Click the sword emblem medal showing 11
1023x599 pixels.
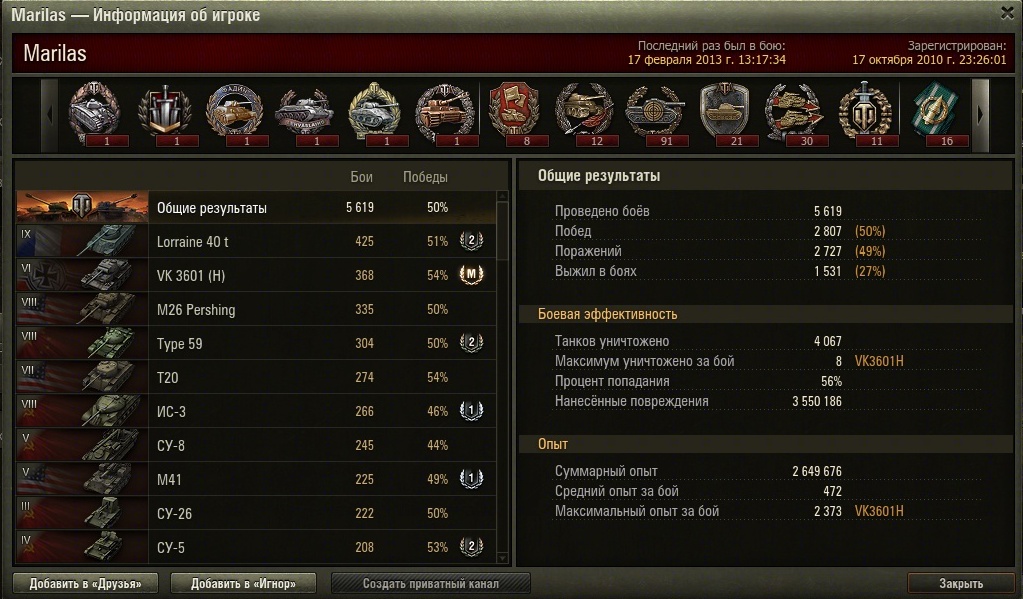coord(865,114)
